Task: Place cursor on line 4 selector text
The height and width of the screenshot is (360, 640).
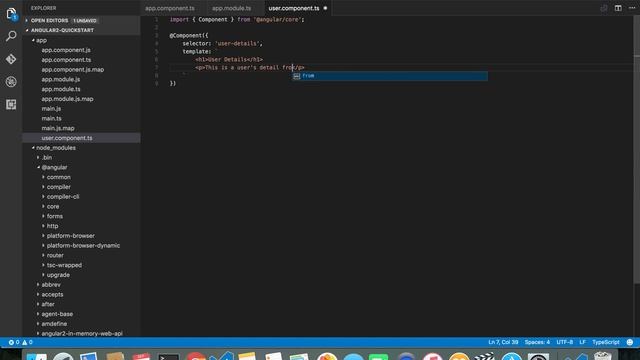Action: (222, 43)
